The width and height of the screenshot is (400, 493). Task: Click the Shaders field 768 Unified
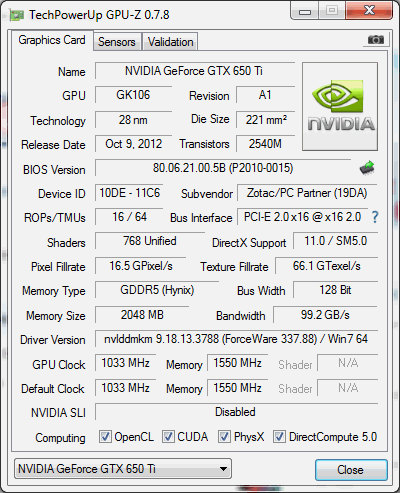150,241
